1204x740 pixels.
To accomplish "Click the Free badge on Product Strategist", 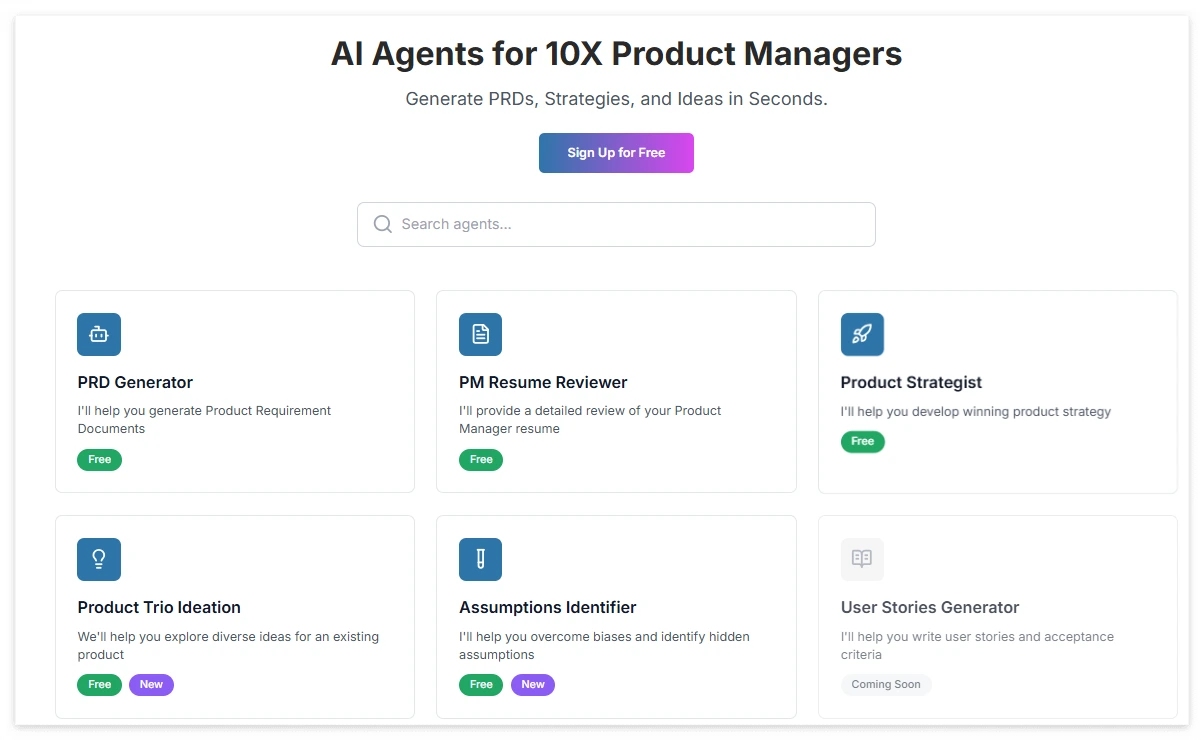I will point(862,441).
